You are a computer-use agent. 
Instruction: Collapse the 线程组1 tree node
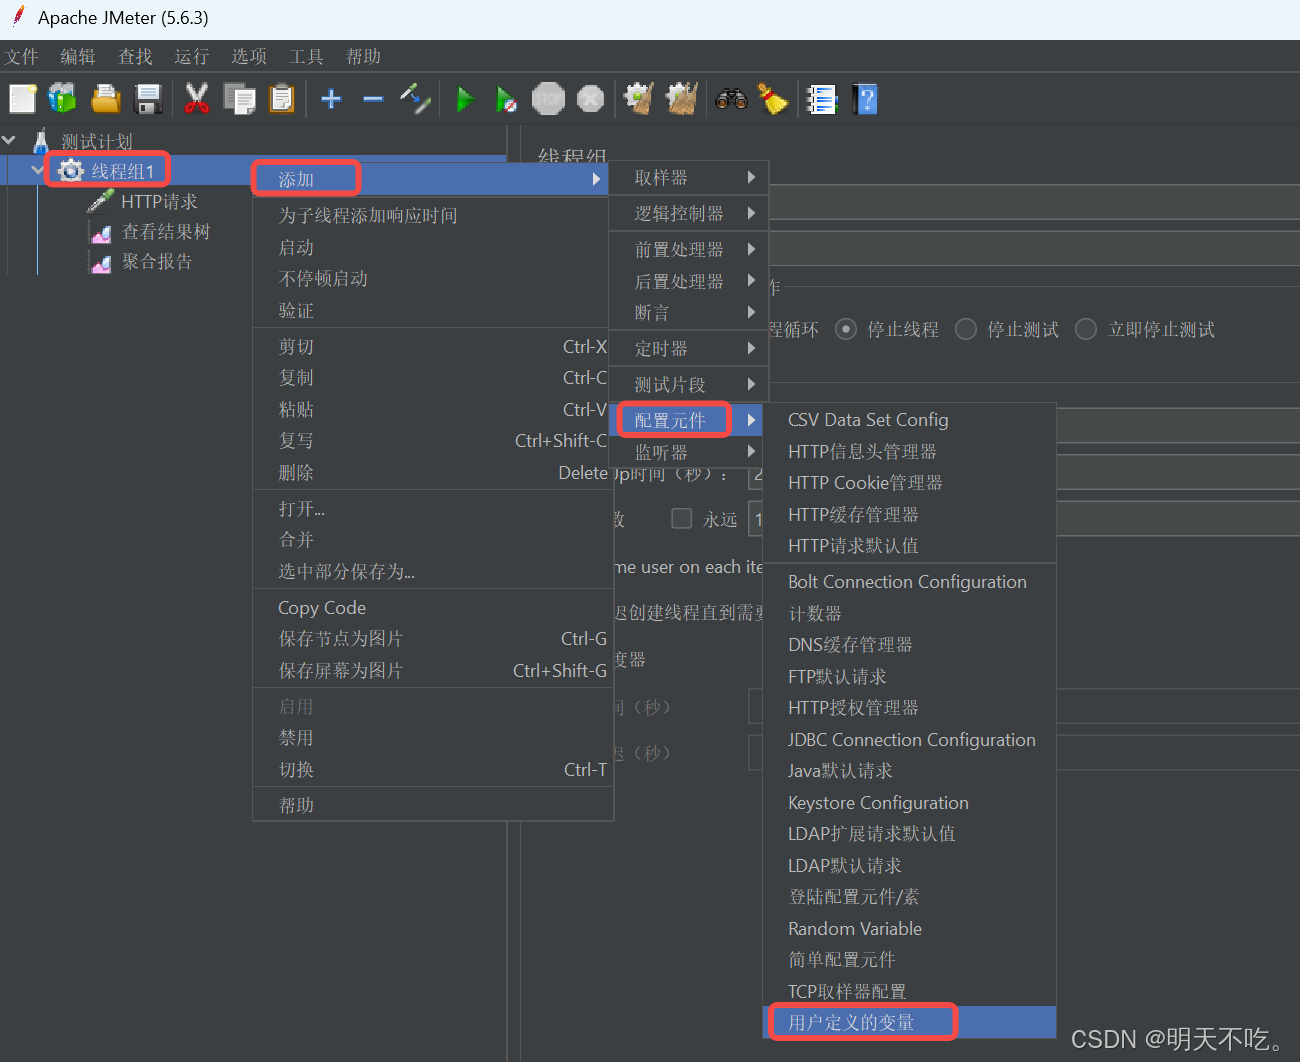[x=38, y=170]
